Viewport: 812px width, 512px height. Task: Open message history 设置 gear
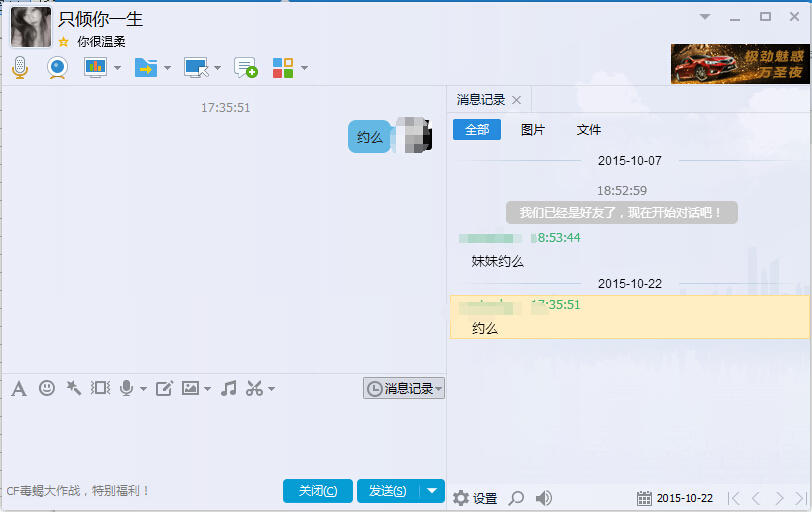(x=475, y=498)
